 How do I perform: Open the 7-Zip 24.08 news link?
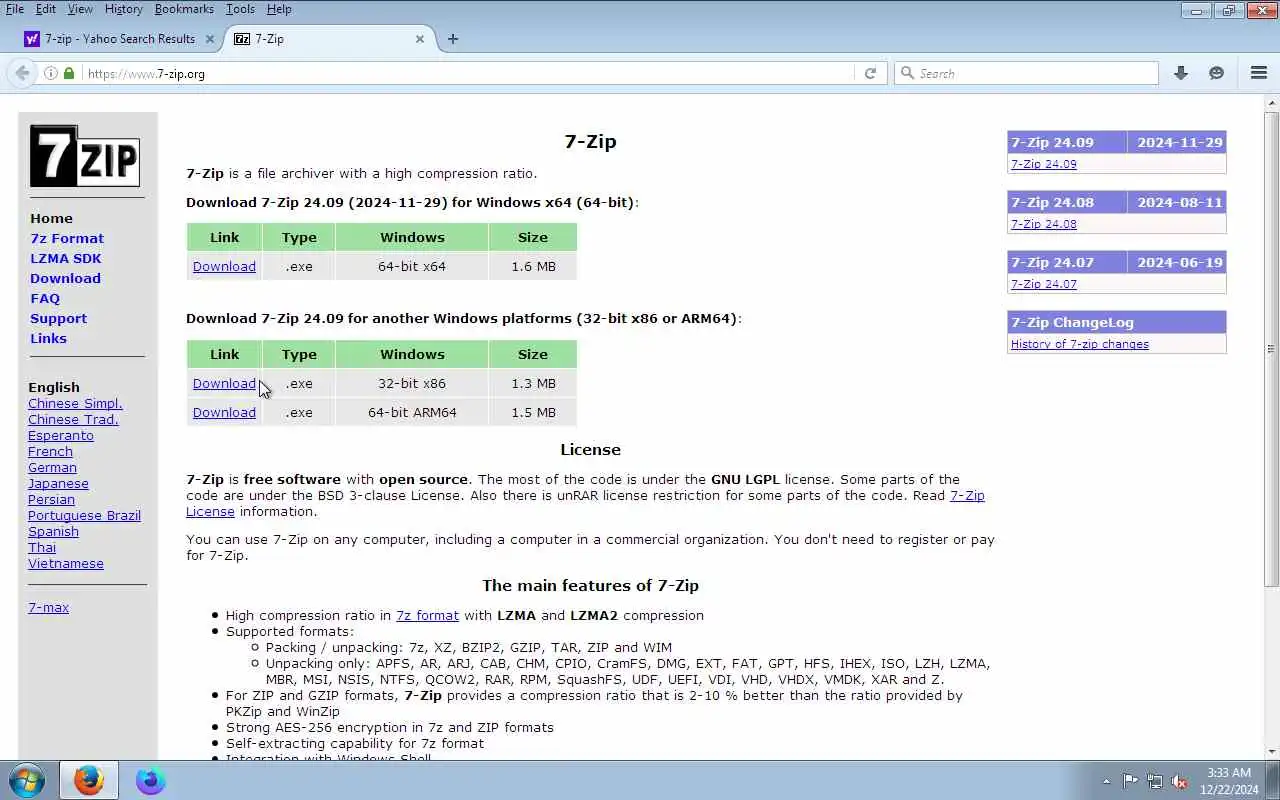1044,224
